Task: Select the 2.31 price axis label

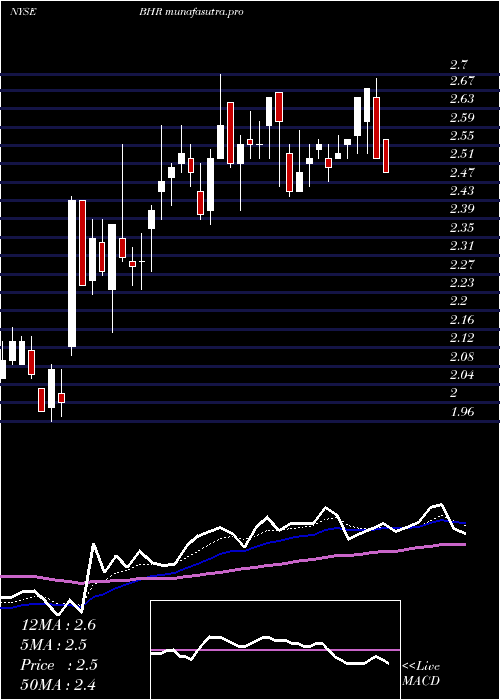Action: [x=462, y=246]
